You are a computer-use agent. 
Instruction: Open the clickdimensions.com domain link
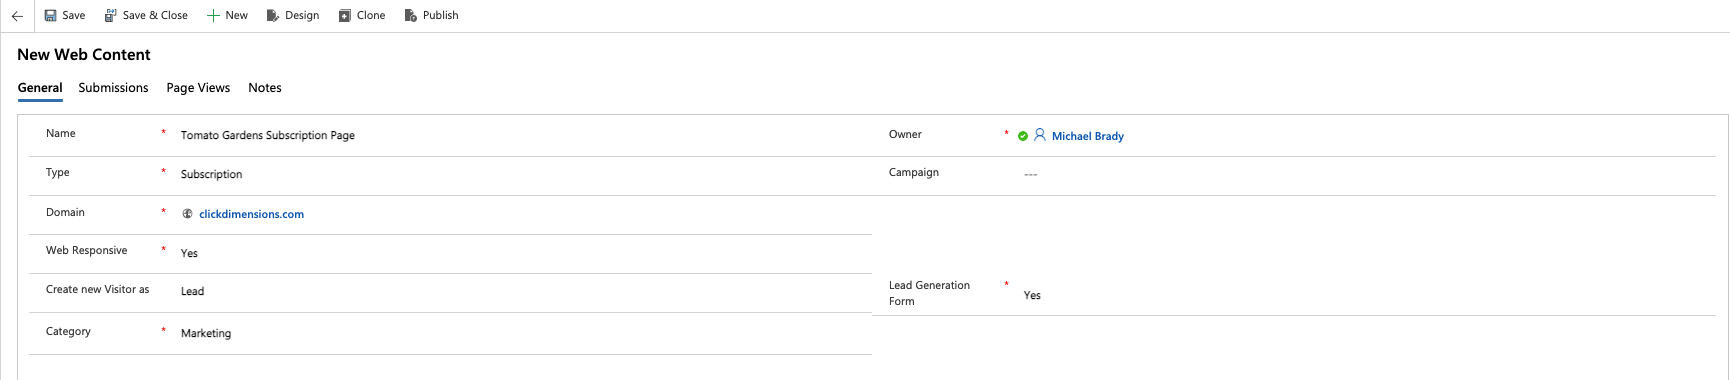[251, 214]
